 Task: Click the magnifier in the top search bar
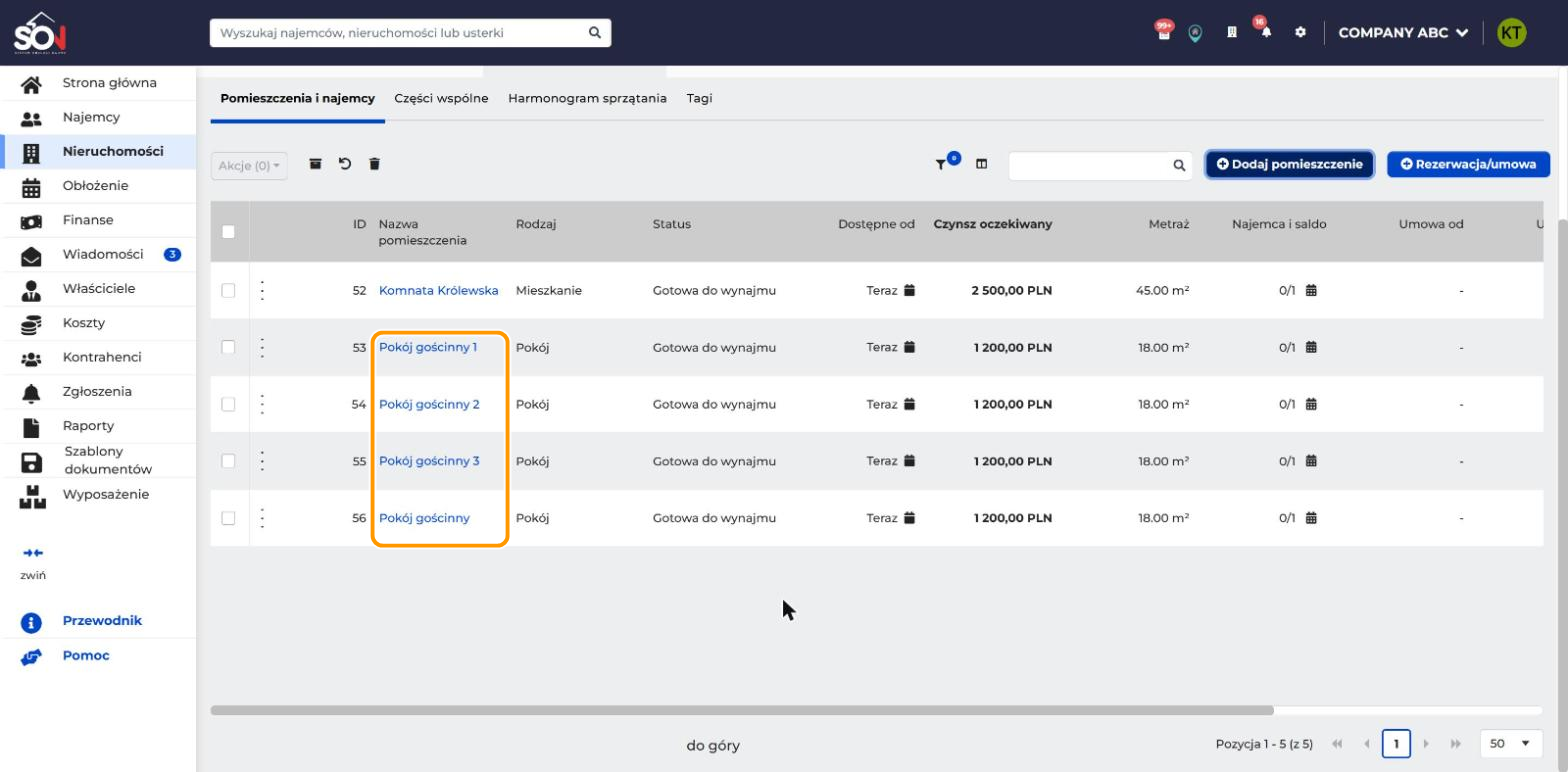pos(594,33)
